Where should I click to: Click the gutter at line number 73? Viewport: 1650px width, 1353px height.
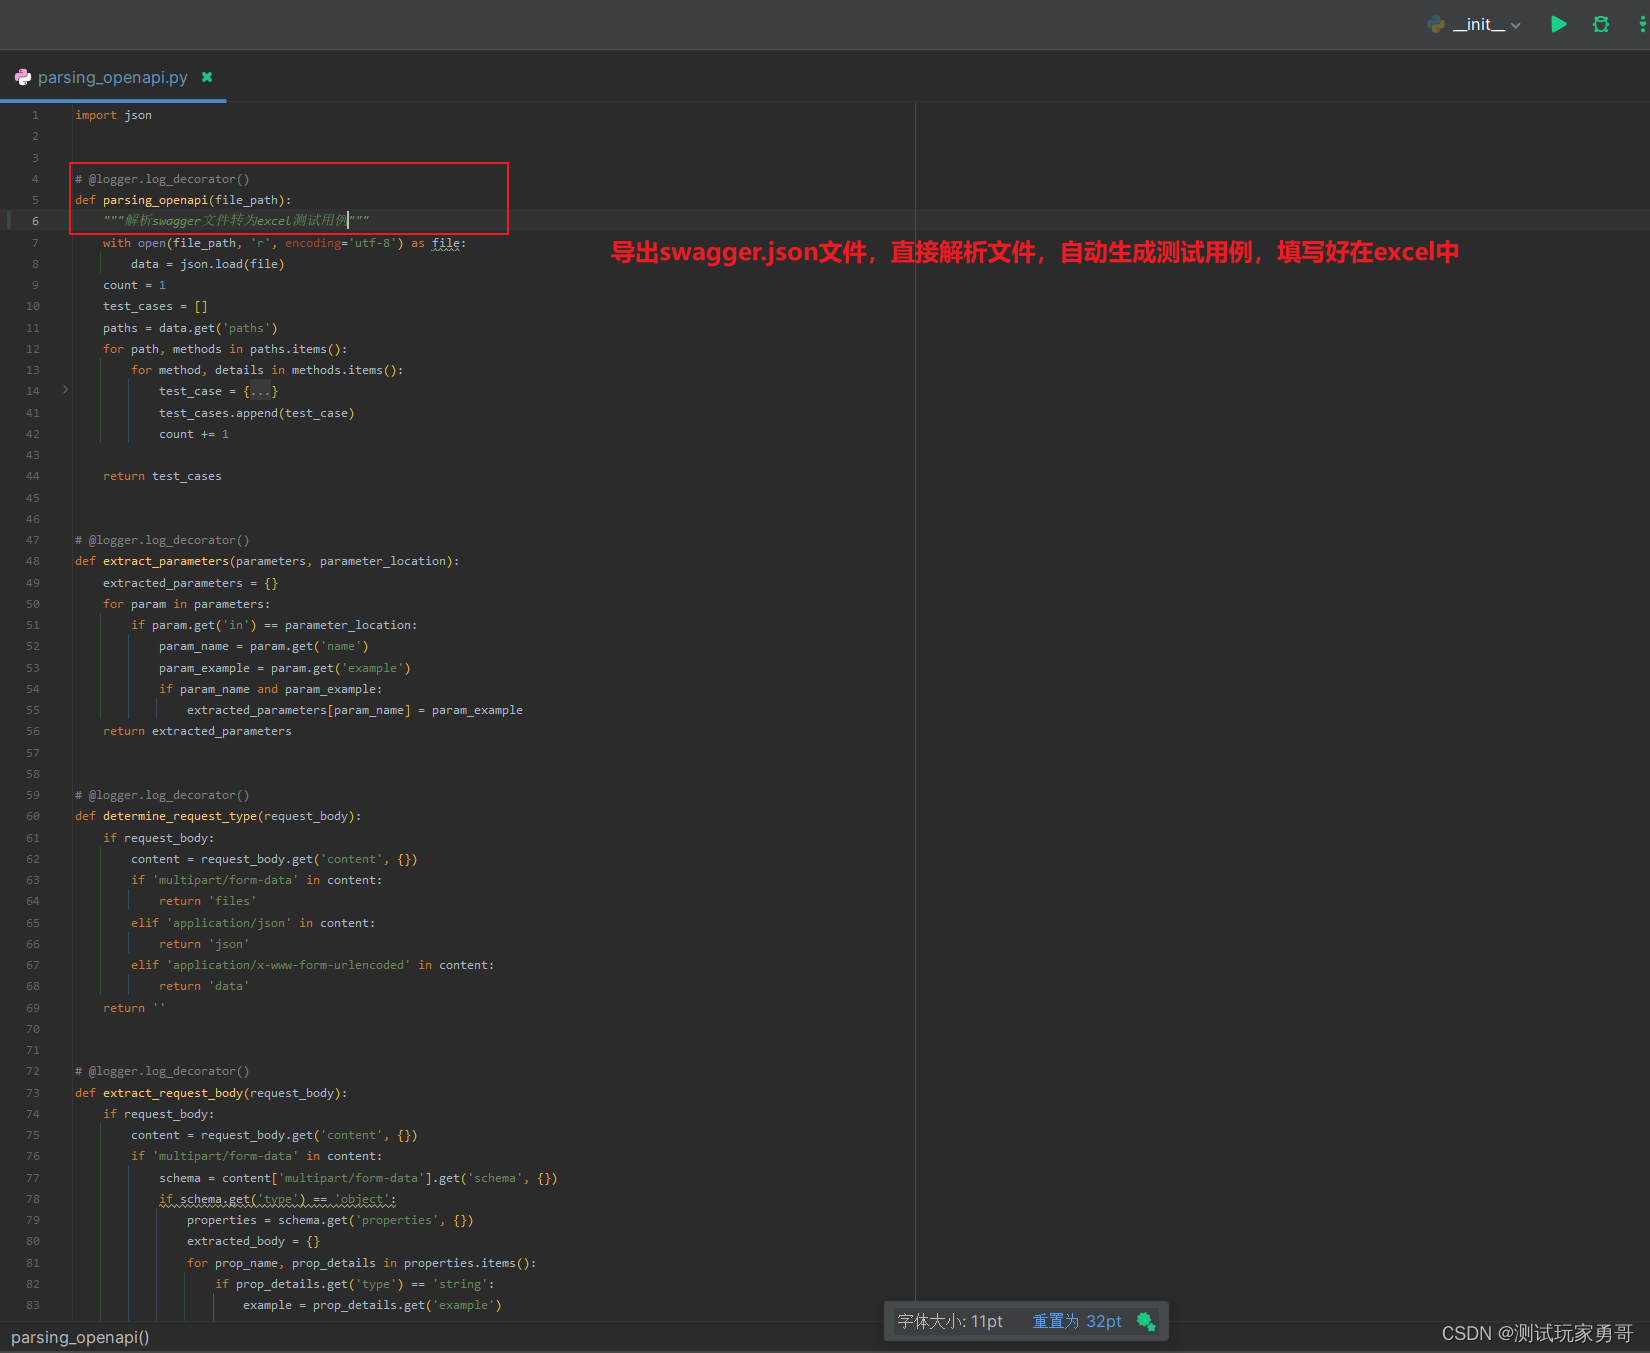pos(33,1093)
